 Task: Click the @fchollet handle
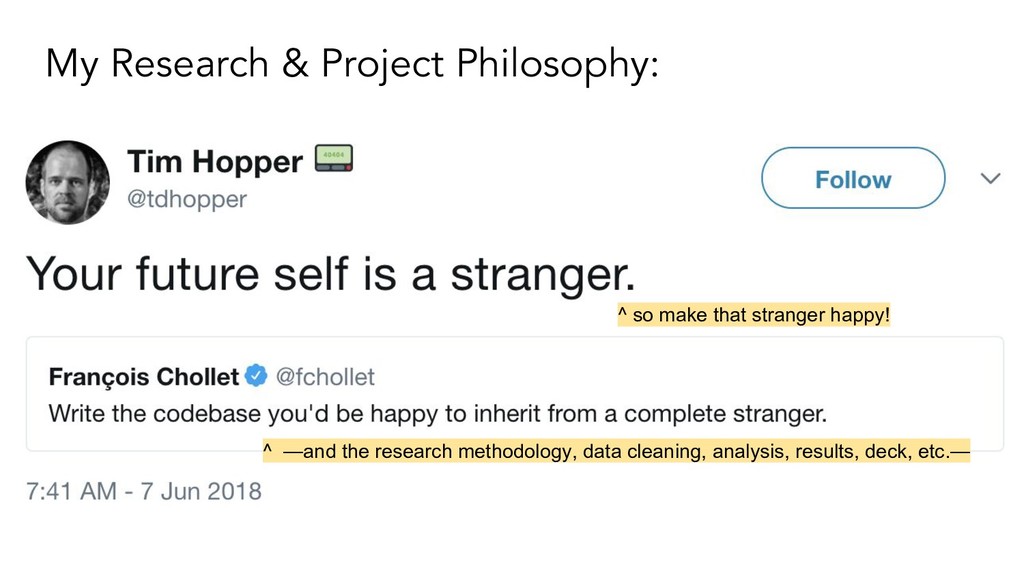pyautogui.click(x=325, y=377)
